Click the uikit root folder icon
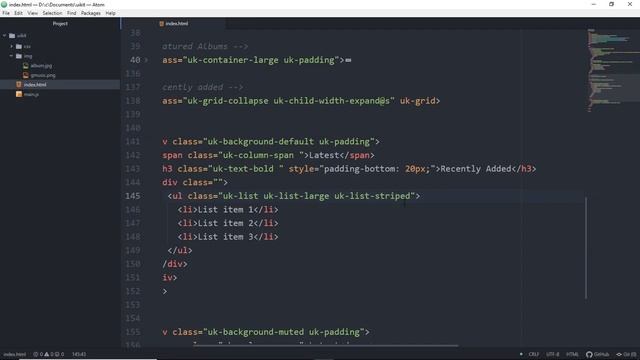The height and width of the screenshot is (360, 640). click(12, 36)
